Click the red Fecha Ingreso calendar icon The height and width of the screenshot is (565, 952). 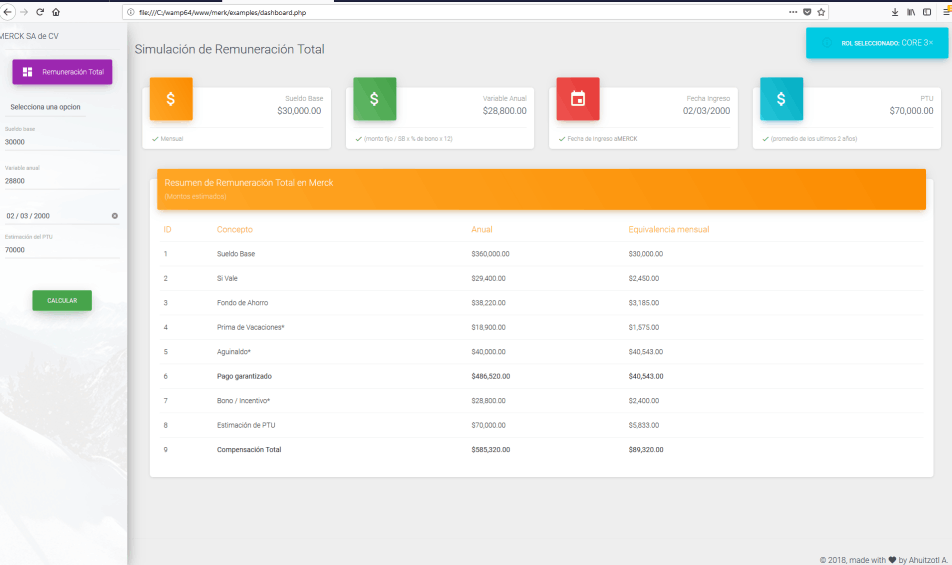577,99
